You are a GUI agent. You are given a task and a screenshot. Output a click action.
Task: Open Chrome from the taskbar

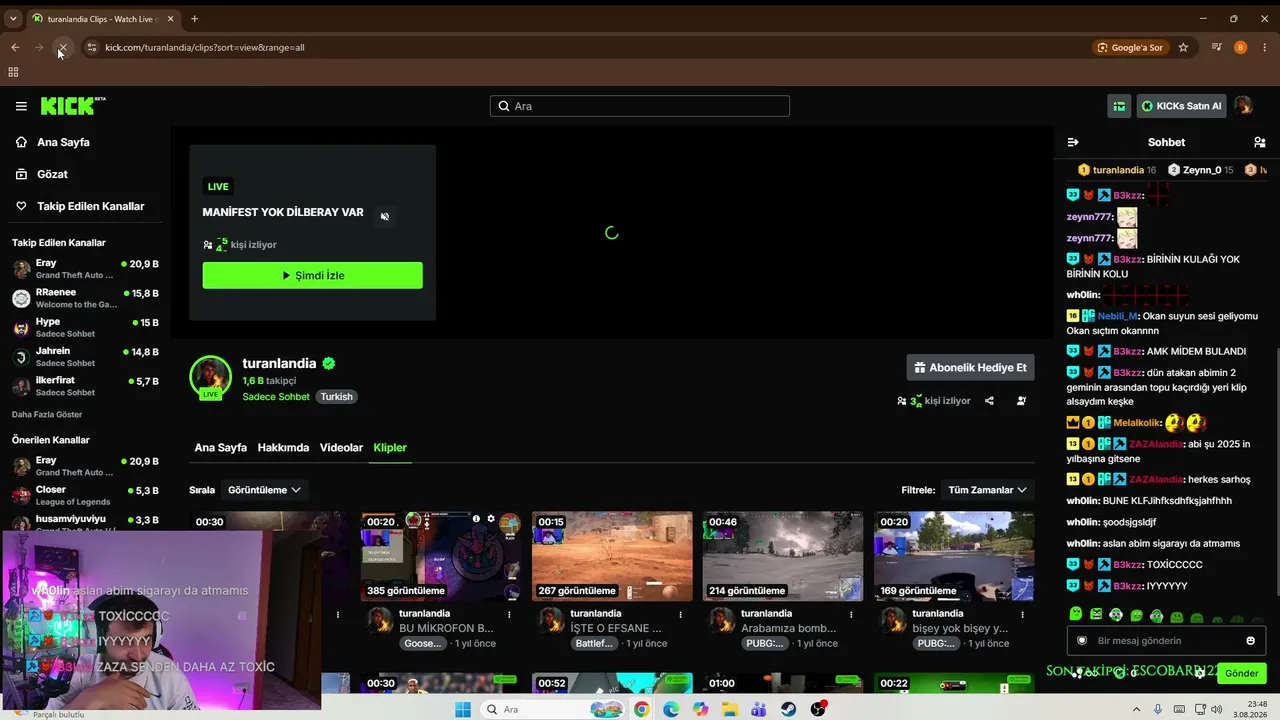(x=641, y=709)
